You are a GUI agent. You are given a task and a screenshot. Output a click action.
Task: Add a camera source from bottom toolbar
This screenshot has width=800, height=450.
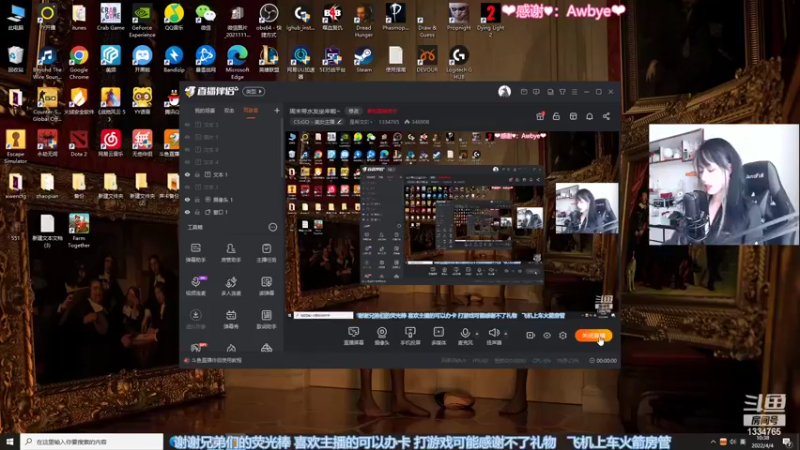pos(382,336)
